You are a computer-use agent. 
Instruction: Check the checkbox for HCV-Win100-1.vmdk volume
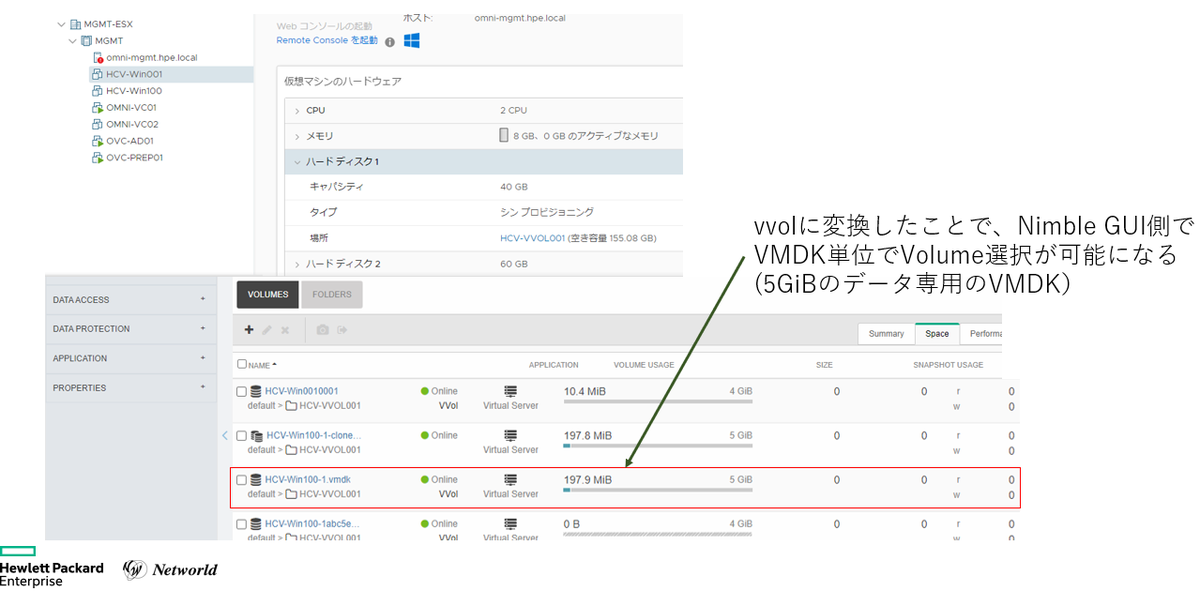[240, 479]
